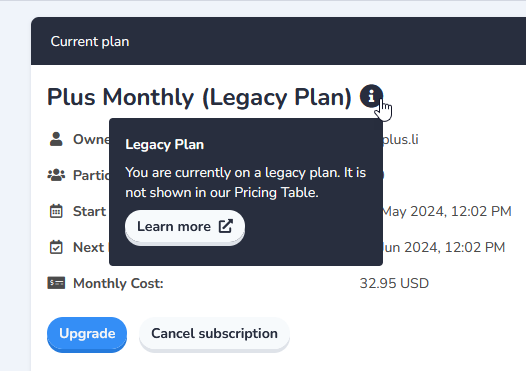Click the Start date calendar icon
The height and width of the screenshot is (371, 526).
56,211
